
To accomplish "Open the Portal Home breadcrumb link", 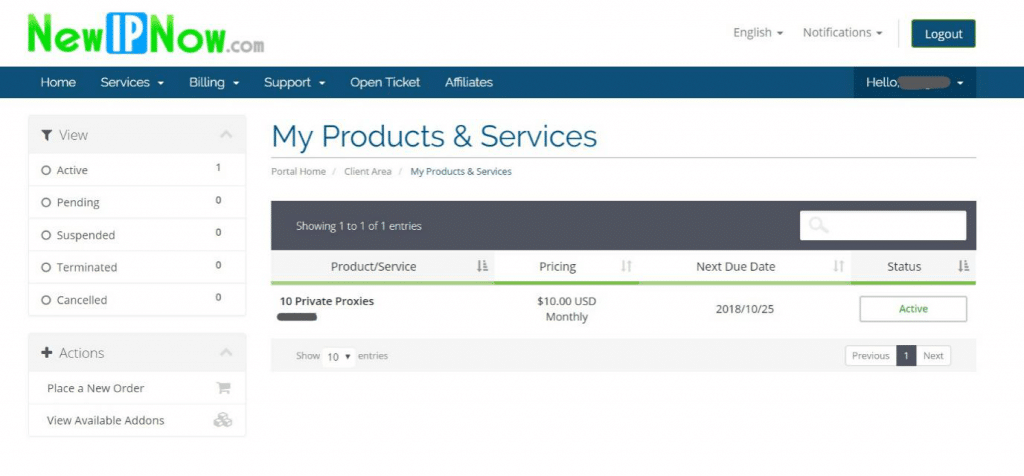I will (x=298, y=172).
